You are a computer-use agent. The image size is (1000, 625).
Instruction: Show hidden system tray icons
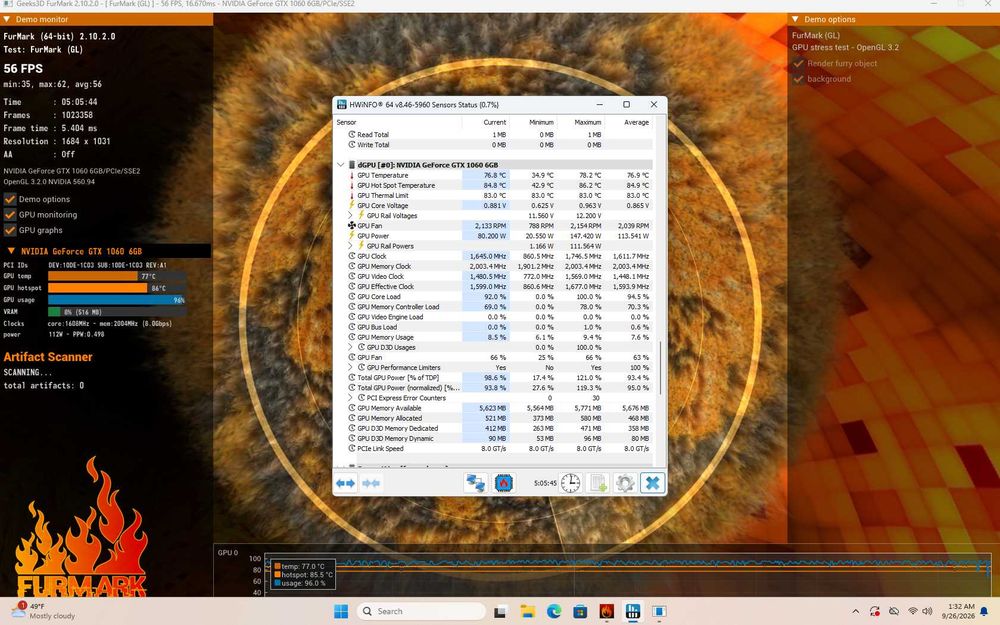pyautogui.click(x=855, y=611)
